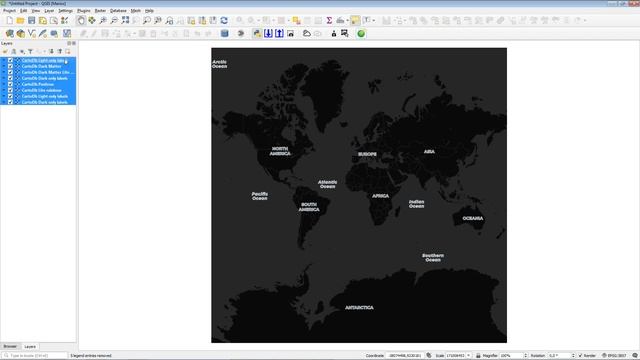Create a new project with the blank page icon
640x360 pixels.
tap(9, 20)
